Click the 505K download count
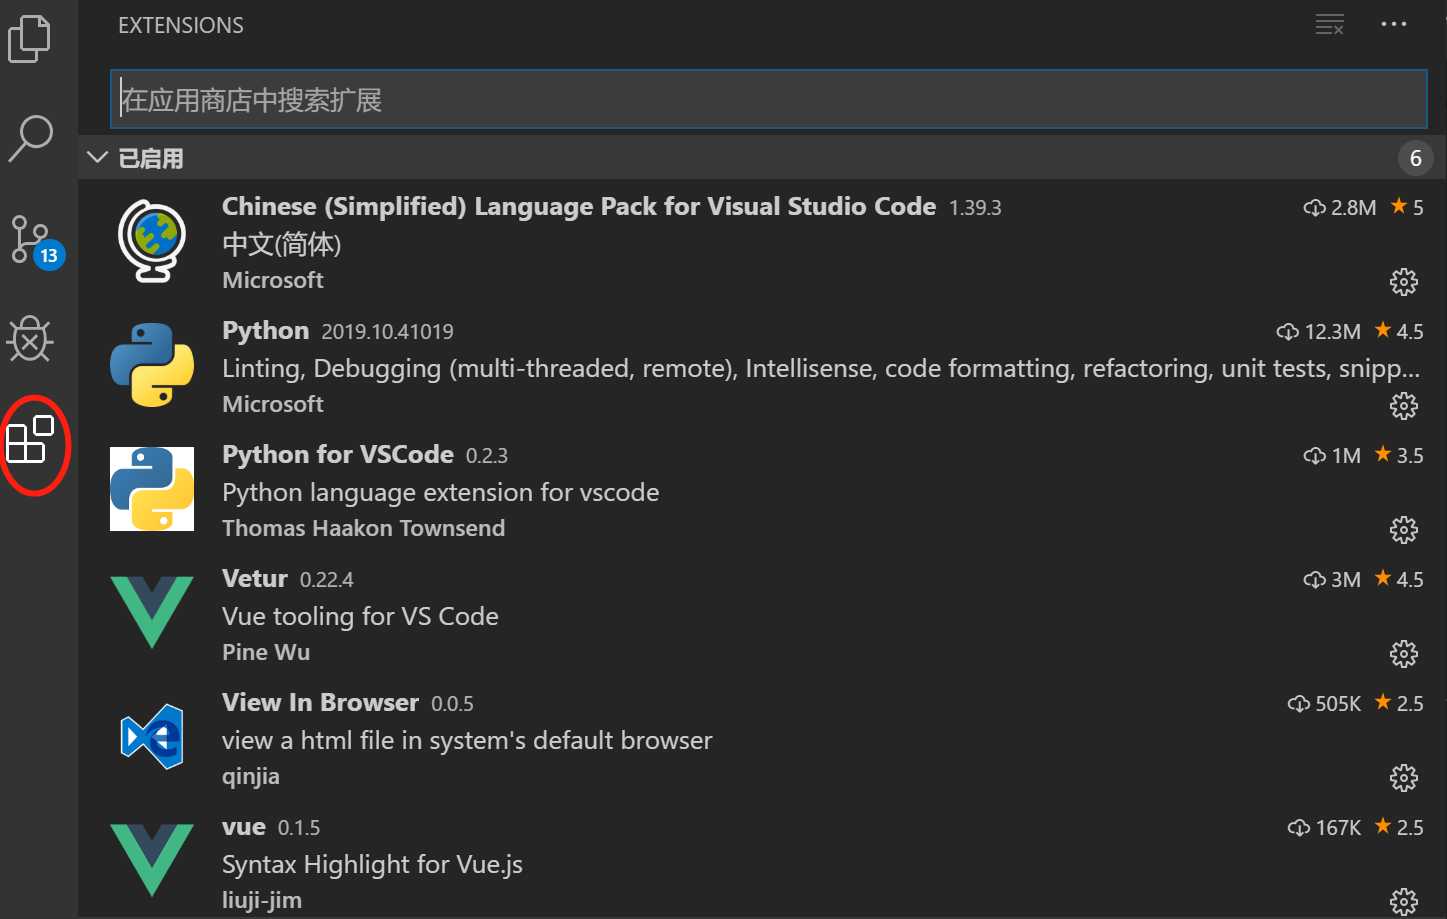 point(1325,703)
